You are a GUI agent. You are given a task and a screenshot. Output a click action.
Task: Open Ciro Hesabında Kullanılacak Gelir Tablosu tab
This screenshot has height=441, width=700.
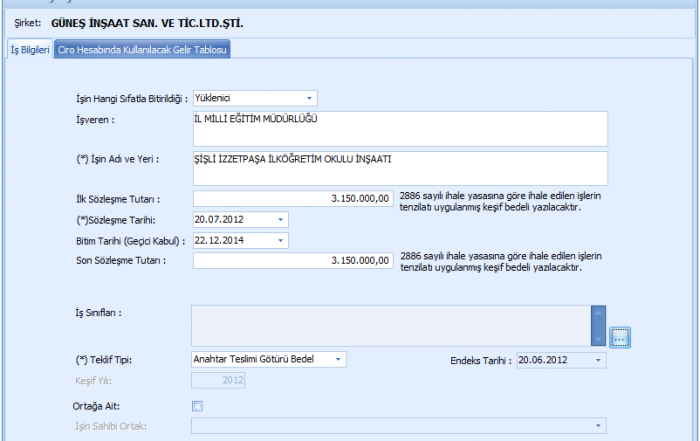[x=143, y=49]
